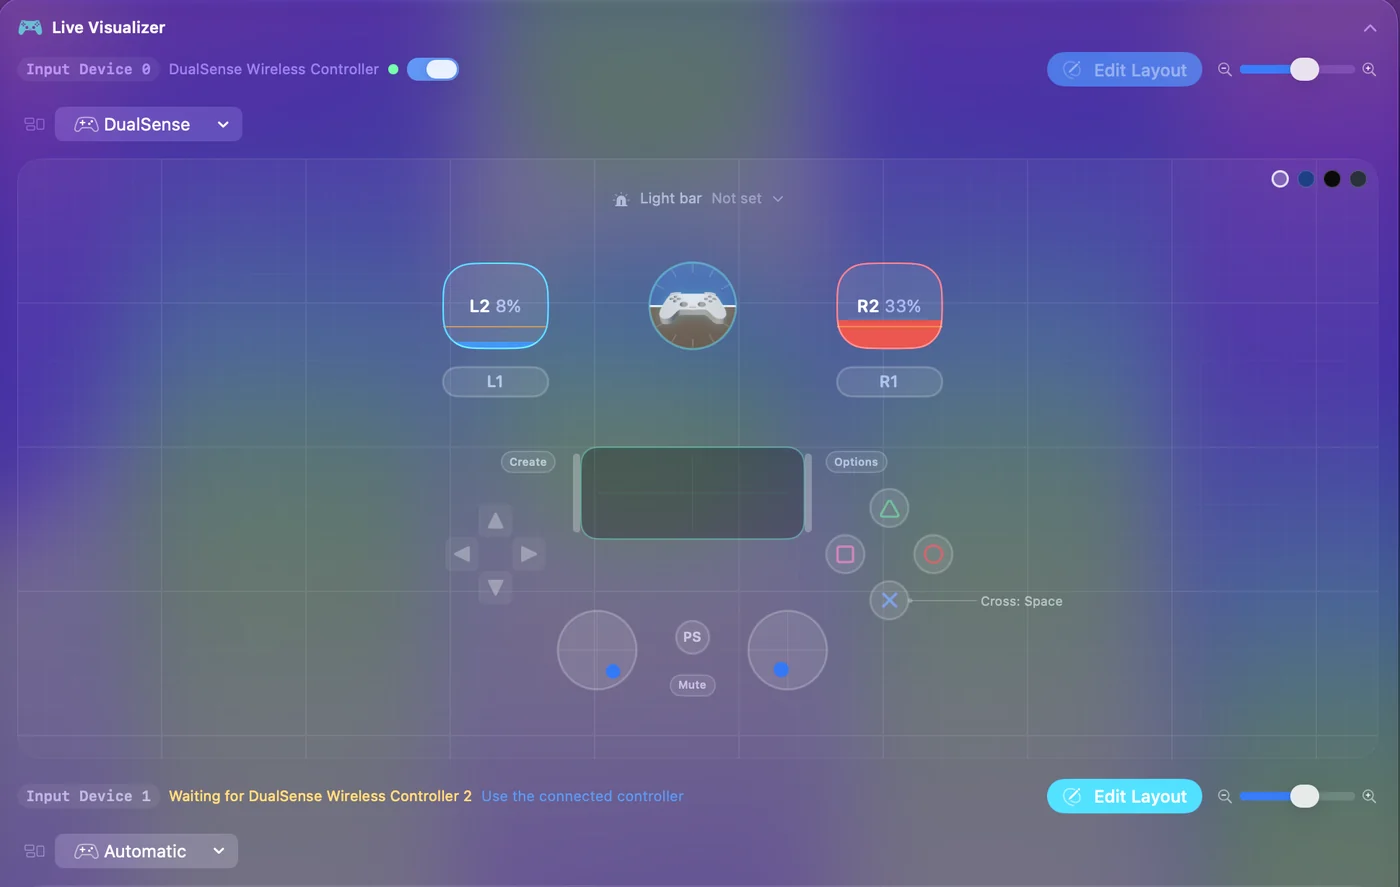1400x887 pixels.
Task: Click the Live Visualizer gamepad icon
Action: 30,27
